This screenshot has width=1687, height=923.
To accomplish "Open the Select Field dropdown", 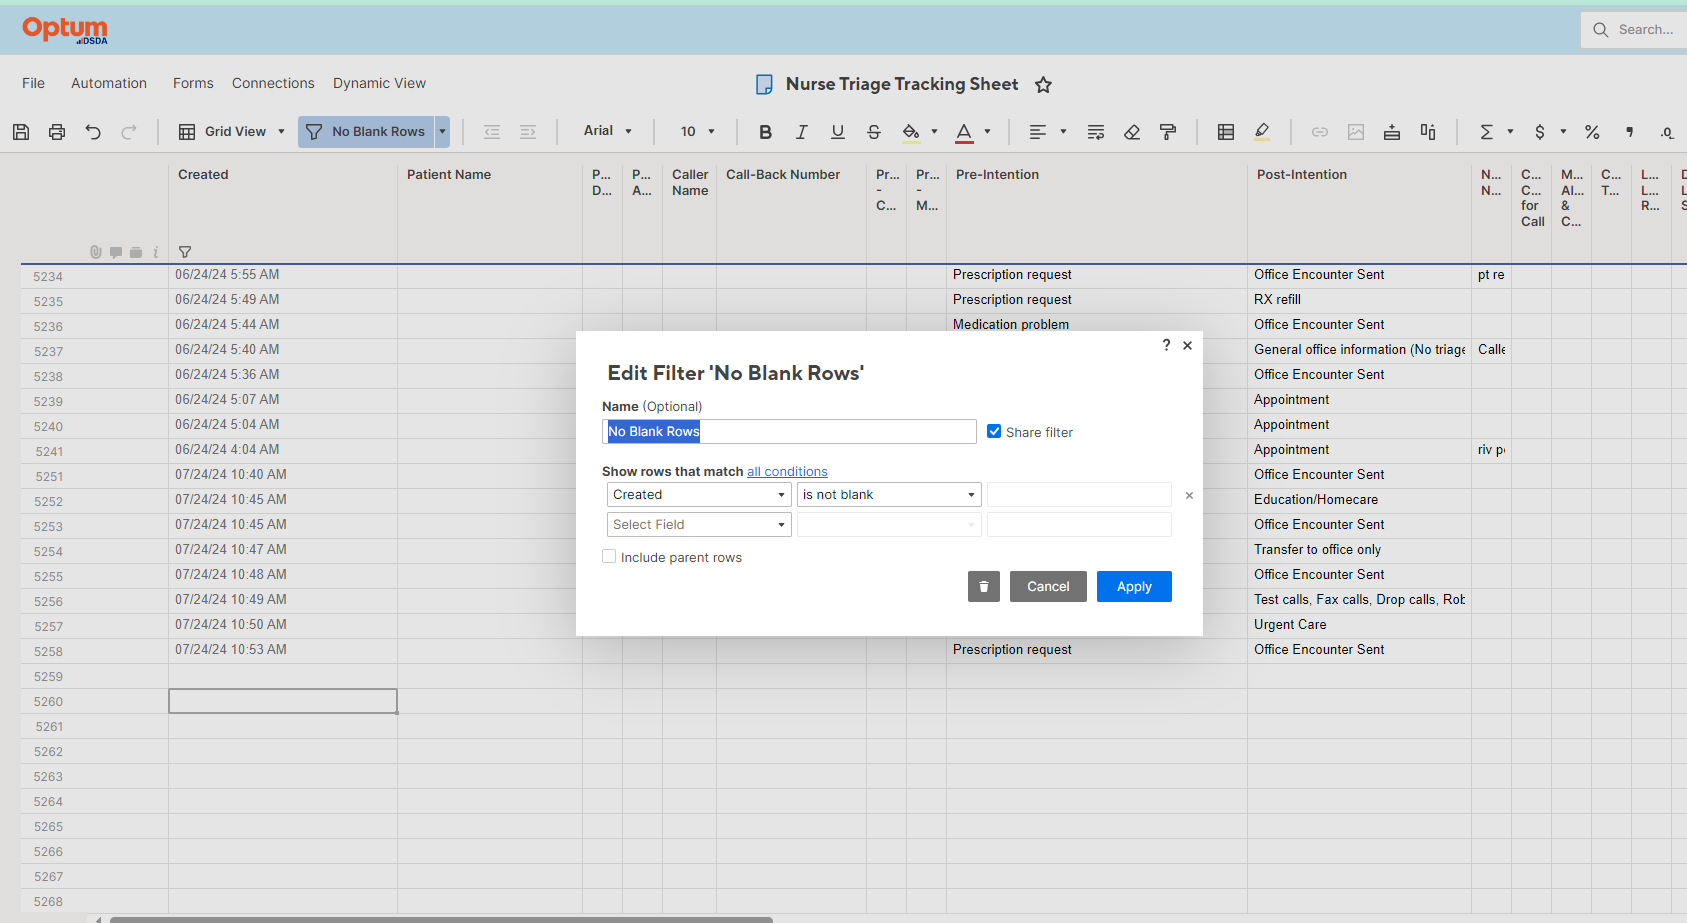I will pyautogui.click(x=699, y=525).
